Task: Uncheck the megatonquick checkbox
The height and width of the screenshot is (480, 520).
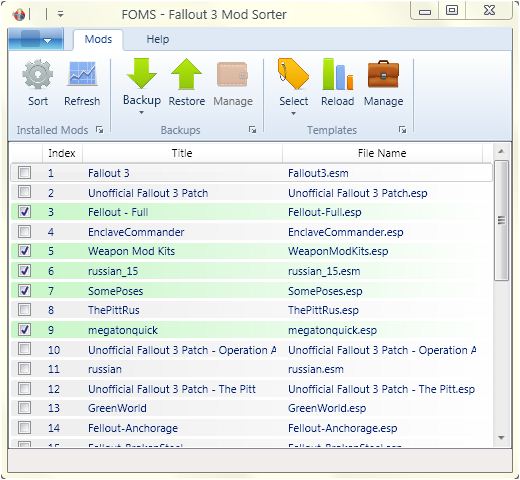Action: click(24, 329)
